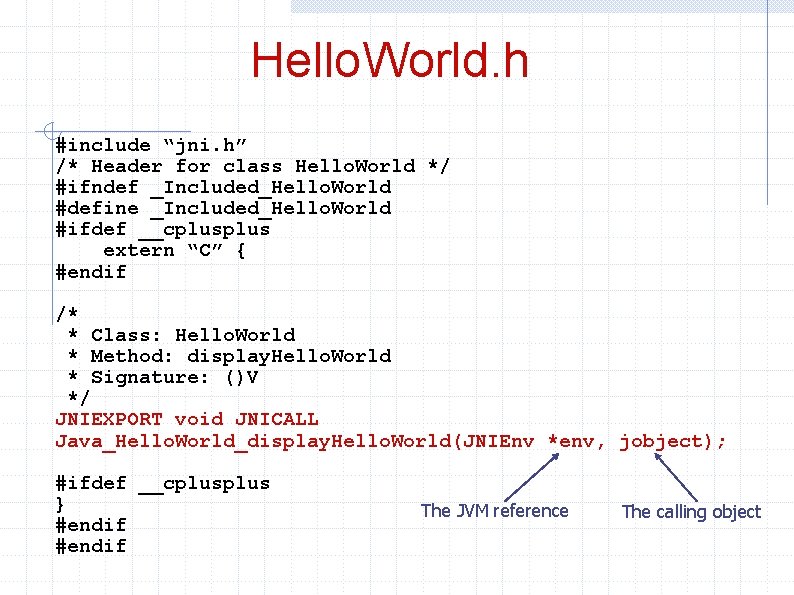Click the jobject parameter

pos(661,442)
